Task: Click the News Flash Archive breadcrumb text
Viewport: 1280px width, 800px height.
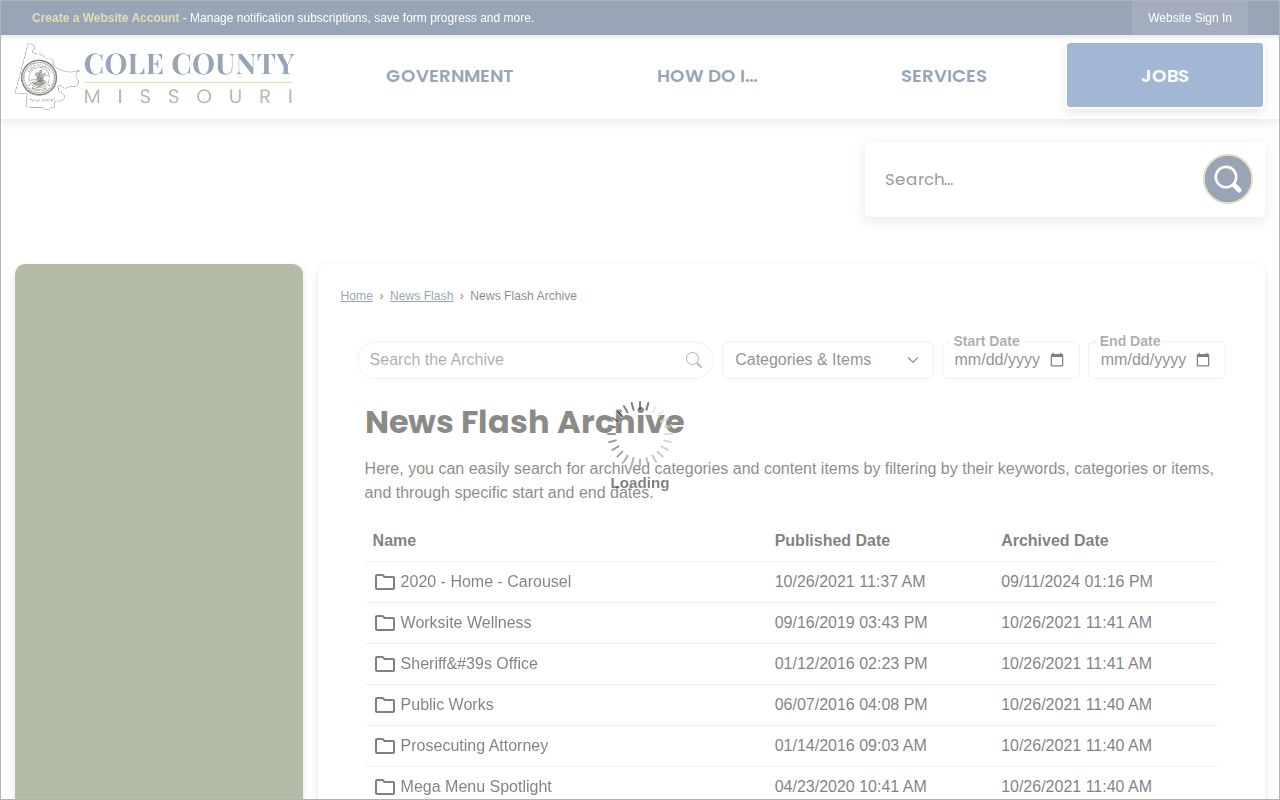Action: (x=523, y=296)
